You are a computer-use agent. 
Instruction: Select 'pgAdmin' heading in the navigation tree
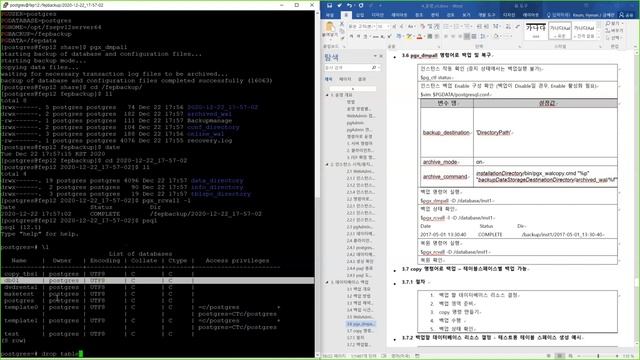coord(356,123)
